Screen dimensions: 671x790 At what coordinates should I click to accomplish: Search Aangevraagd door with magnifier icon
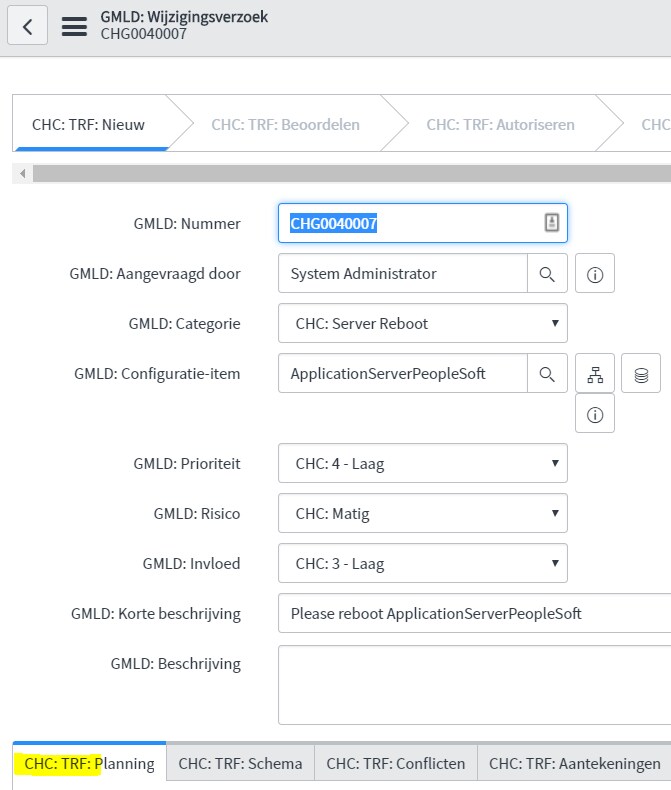point(547,274)
